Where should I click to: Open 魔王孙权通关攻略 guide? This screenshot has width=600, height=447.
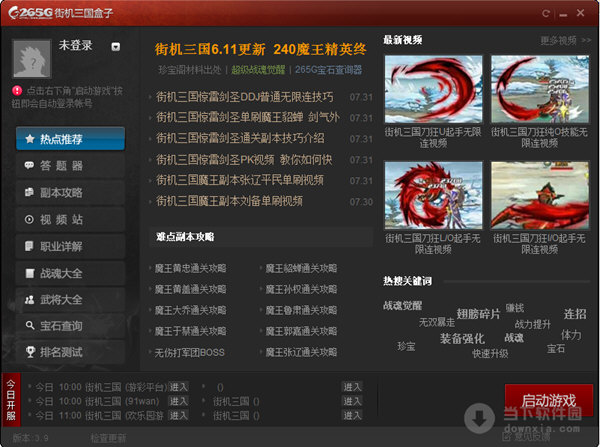tap(302, 289)
